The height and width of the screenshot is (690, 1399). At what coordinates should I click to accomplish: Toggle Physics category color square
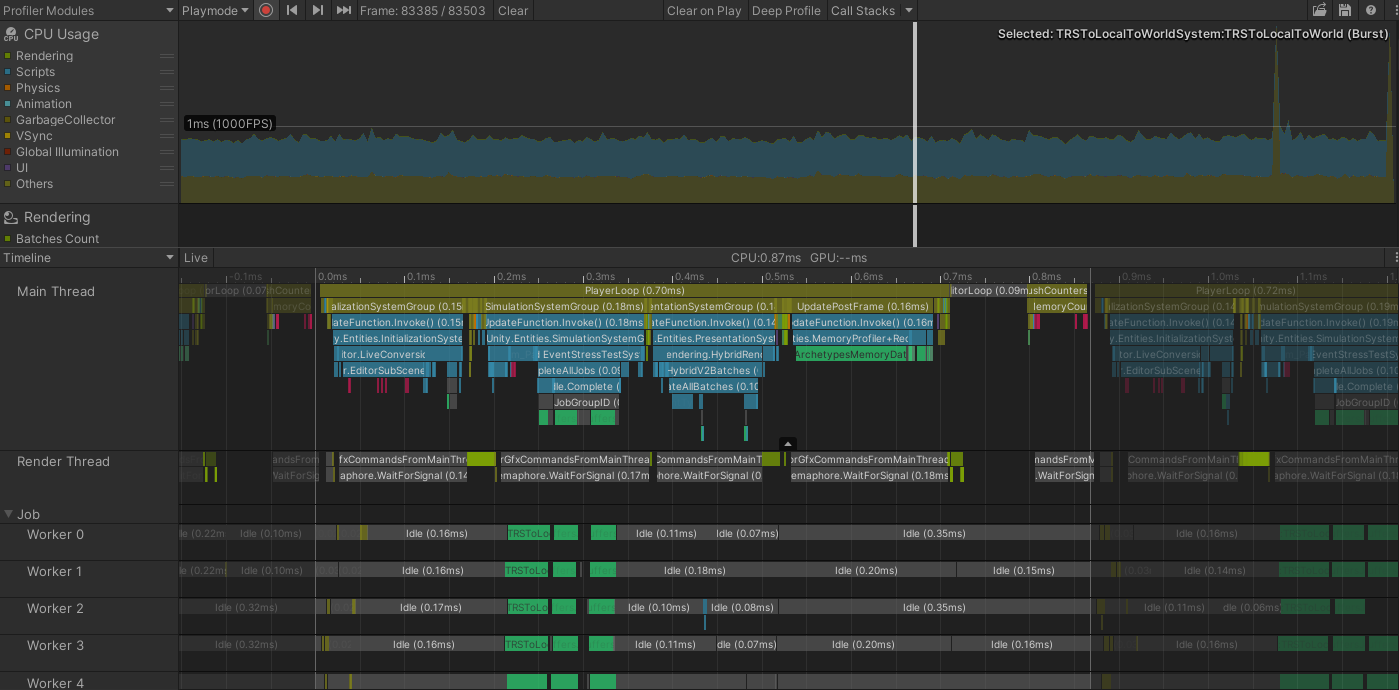8,88
